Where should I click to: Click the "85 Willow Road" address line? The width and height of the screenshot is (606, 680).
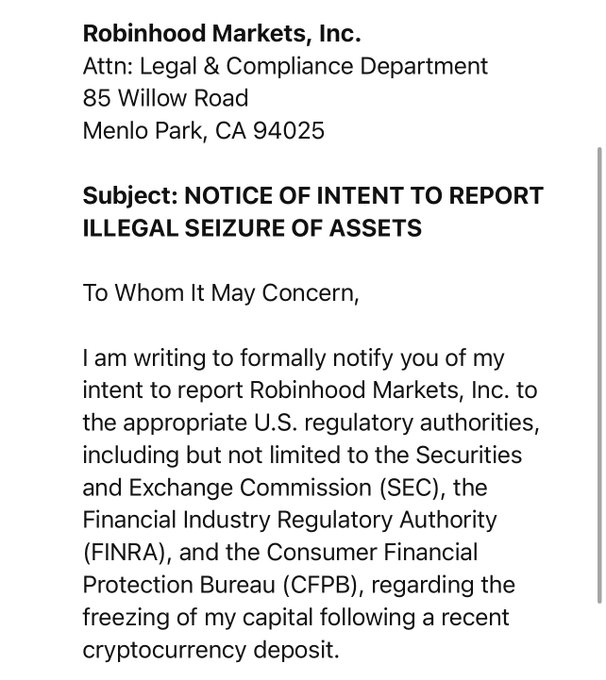click(x=166, y=99)
